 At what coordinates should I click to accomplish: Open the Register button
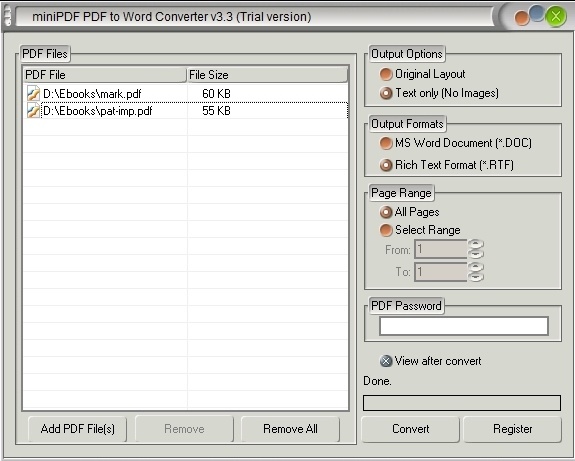coord(512,429)
